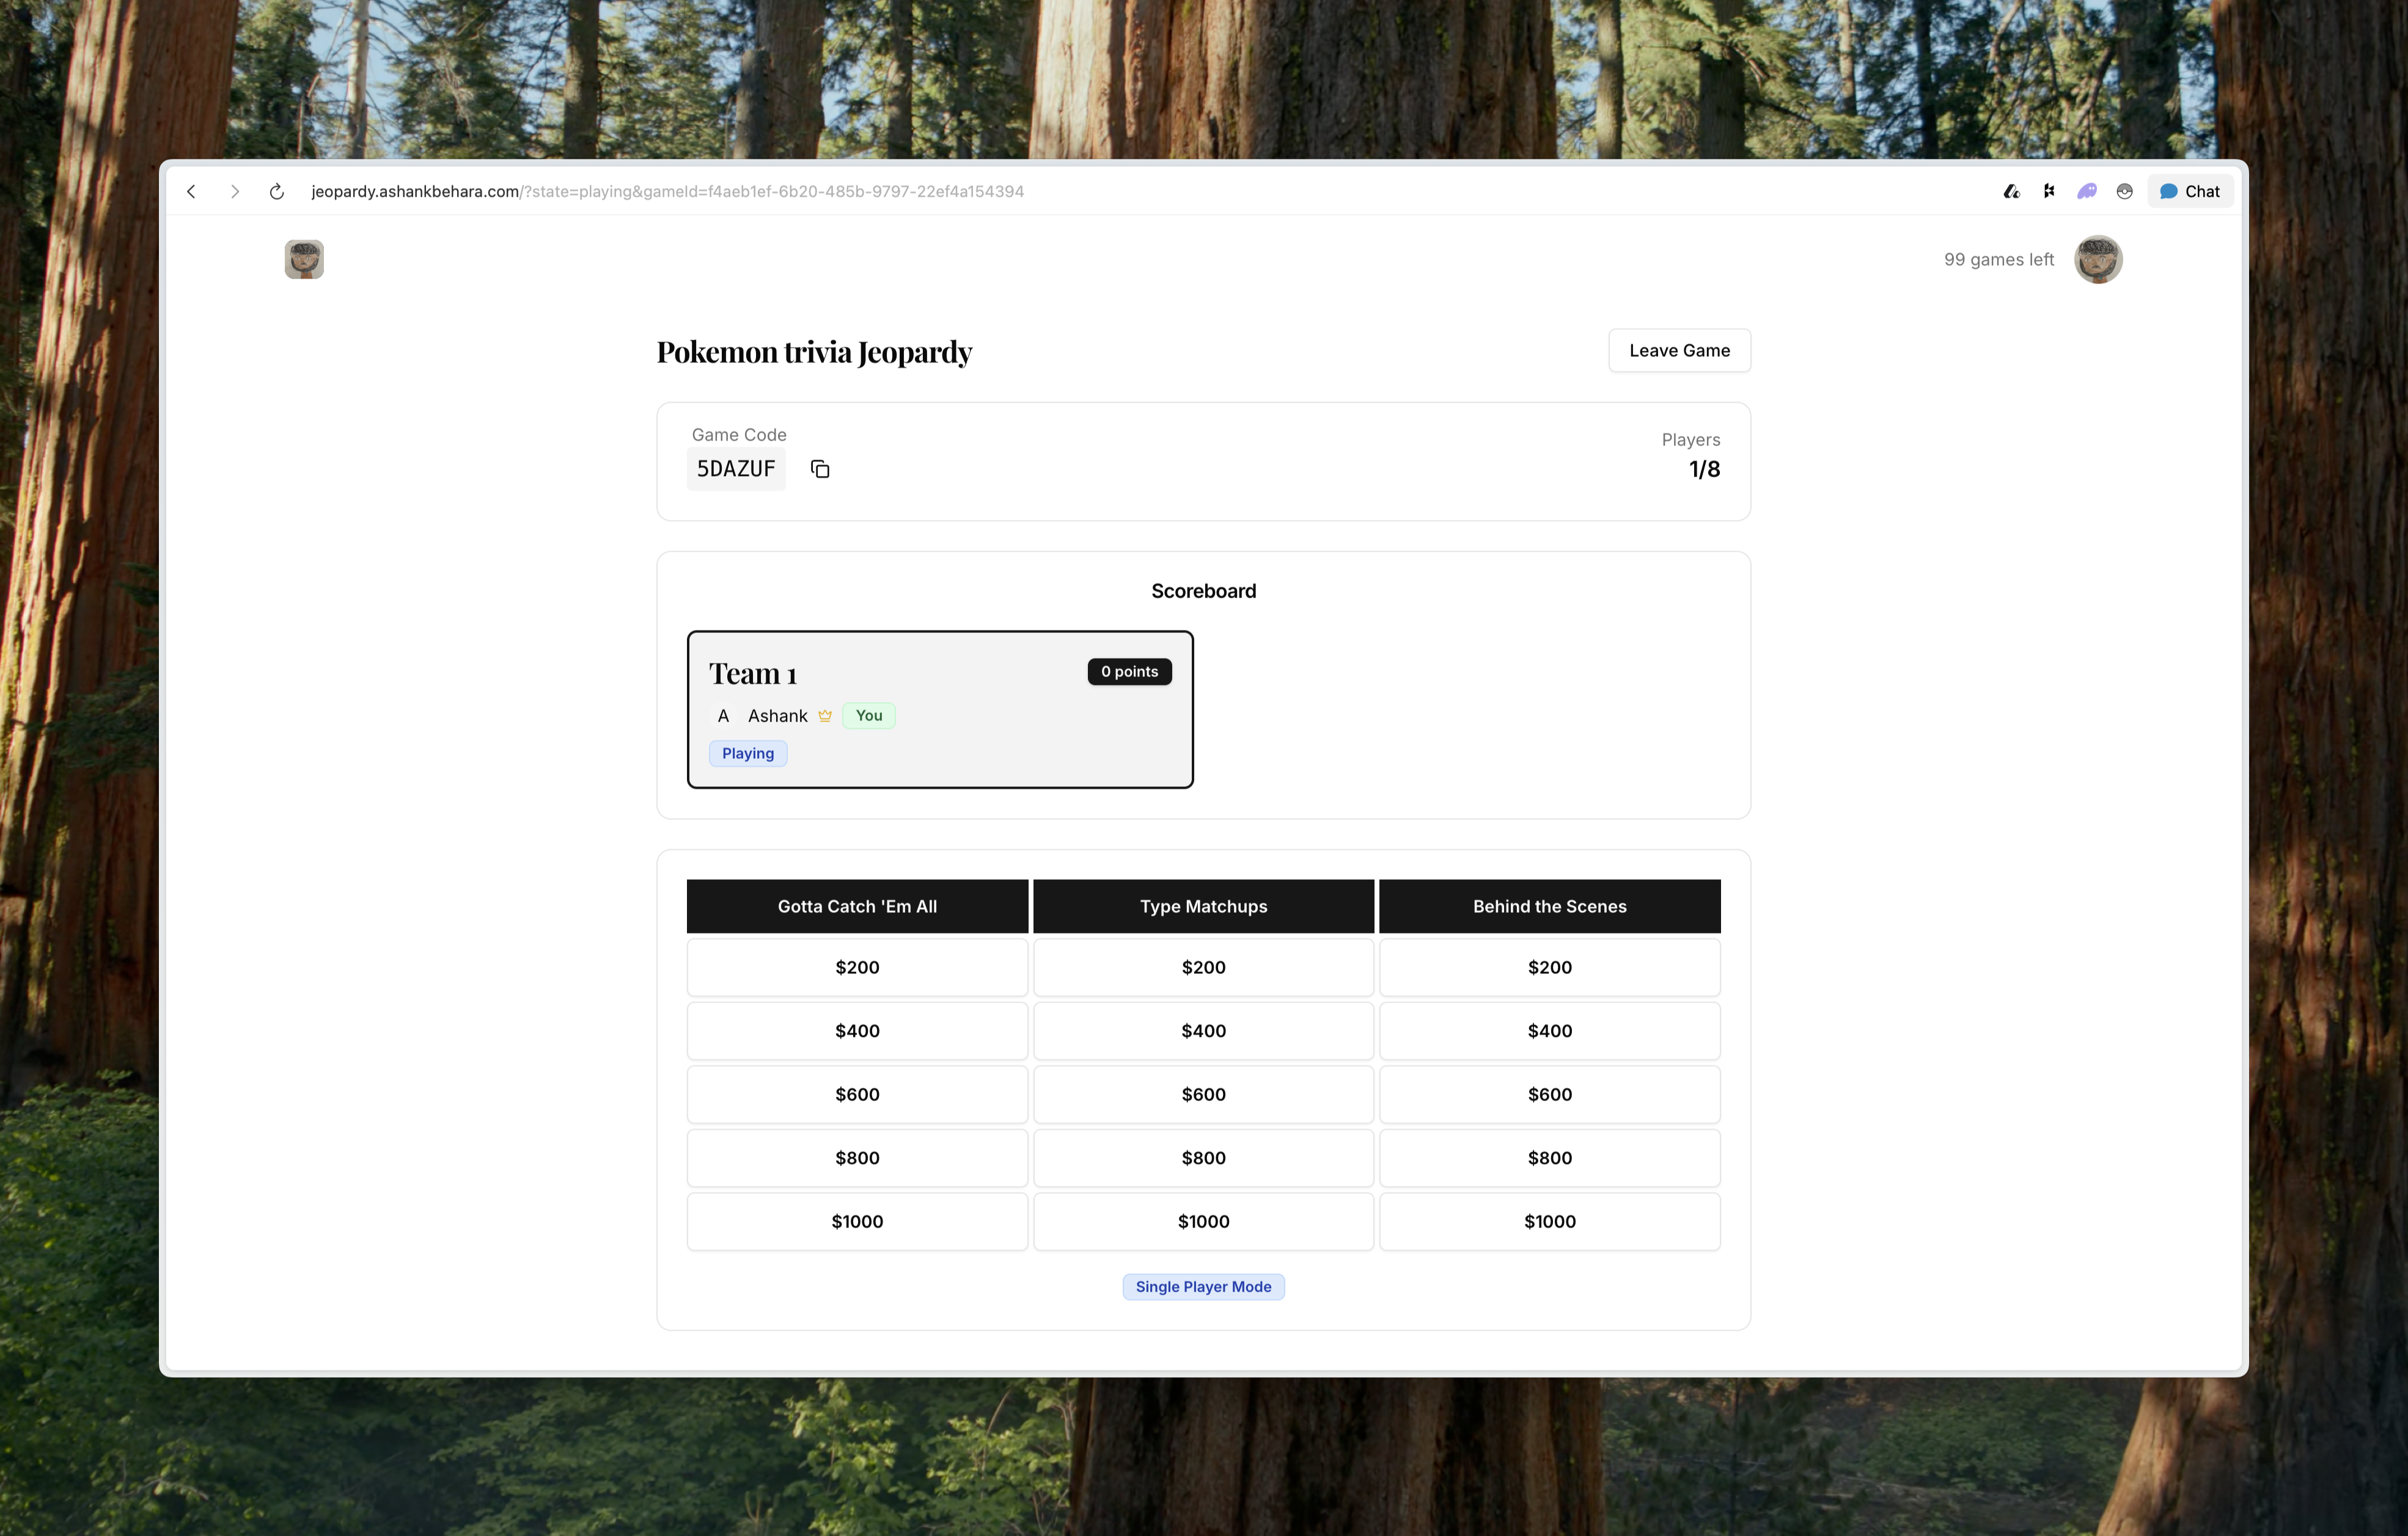Go forward with the browser forward arrow
Image resolution: width=2408 pixels, height=1536 pixels.
click(x=234, y=191)
